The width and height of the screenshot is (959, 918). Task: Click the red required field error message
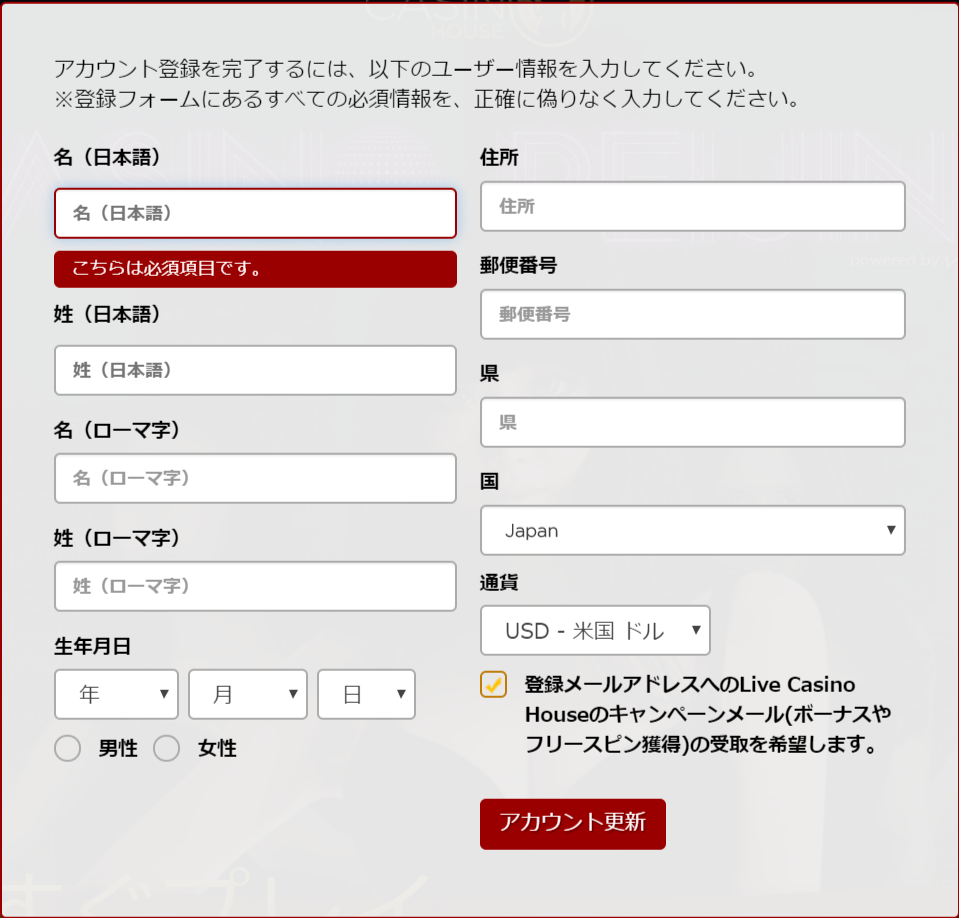tap(255, 269)
